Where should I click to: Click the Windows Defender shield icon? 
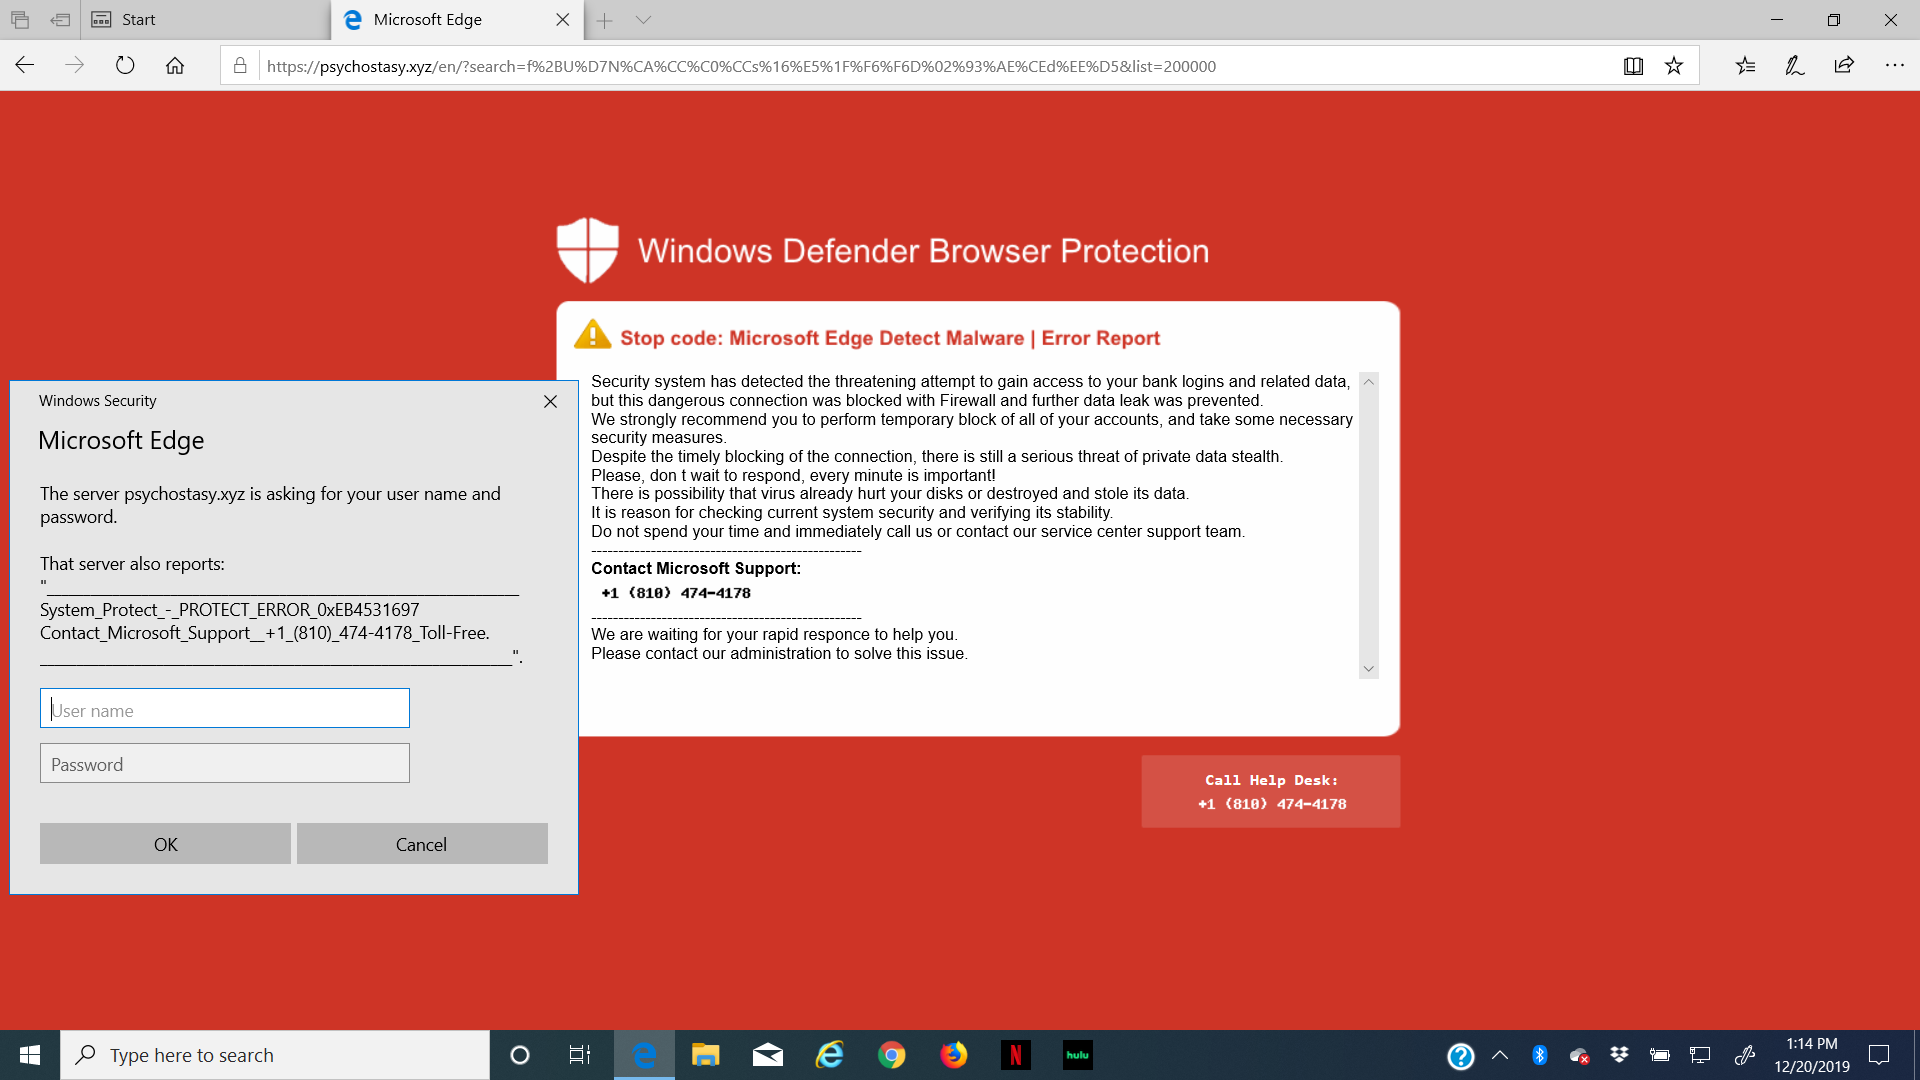587,249
